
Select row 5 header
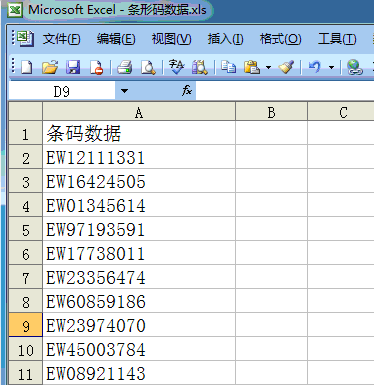(25, 229)
